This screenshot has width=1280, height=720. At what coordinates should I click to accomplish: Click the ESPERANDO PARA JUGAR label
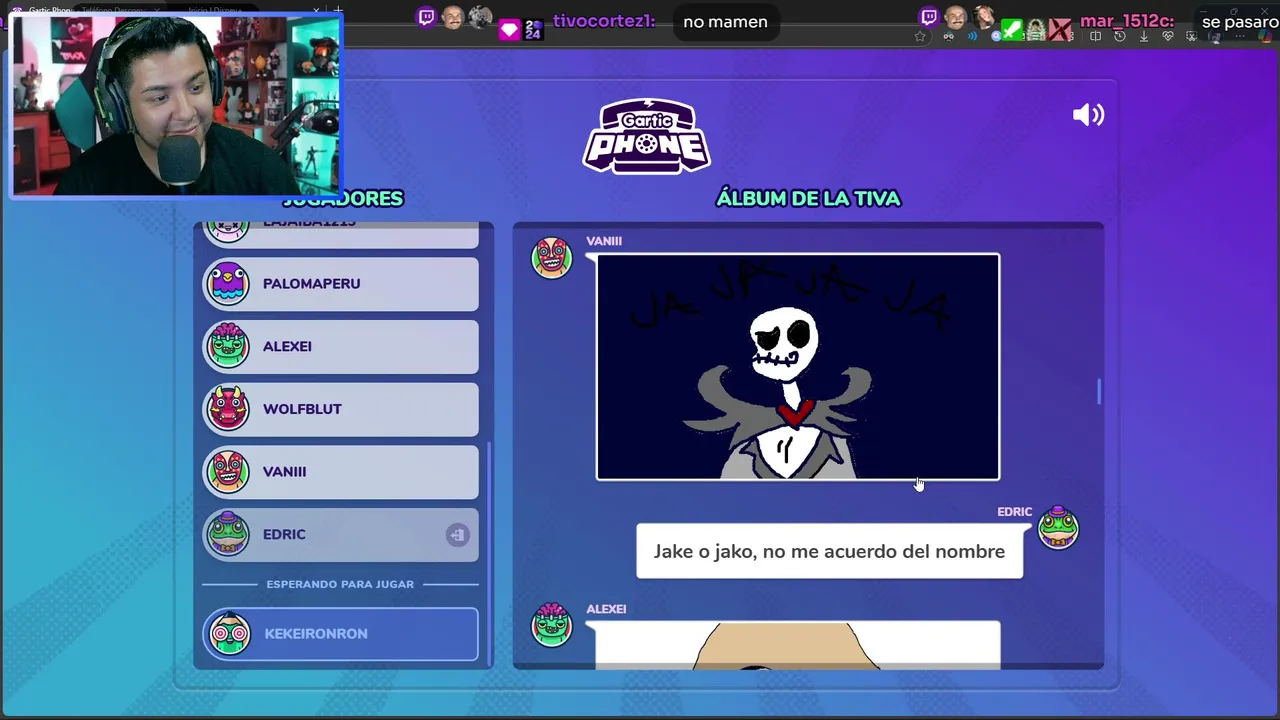pos(340,584)
